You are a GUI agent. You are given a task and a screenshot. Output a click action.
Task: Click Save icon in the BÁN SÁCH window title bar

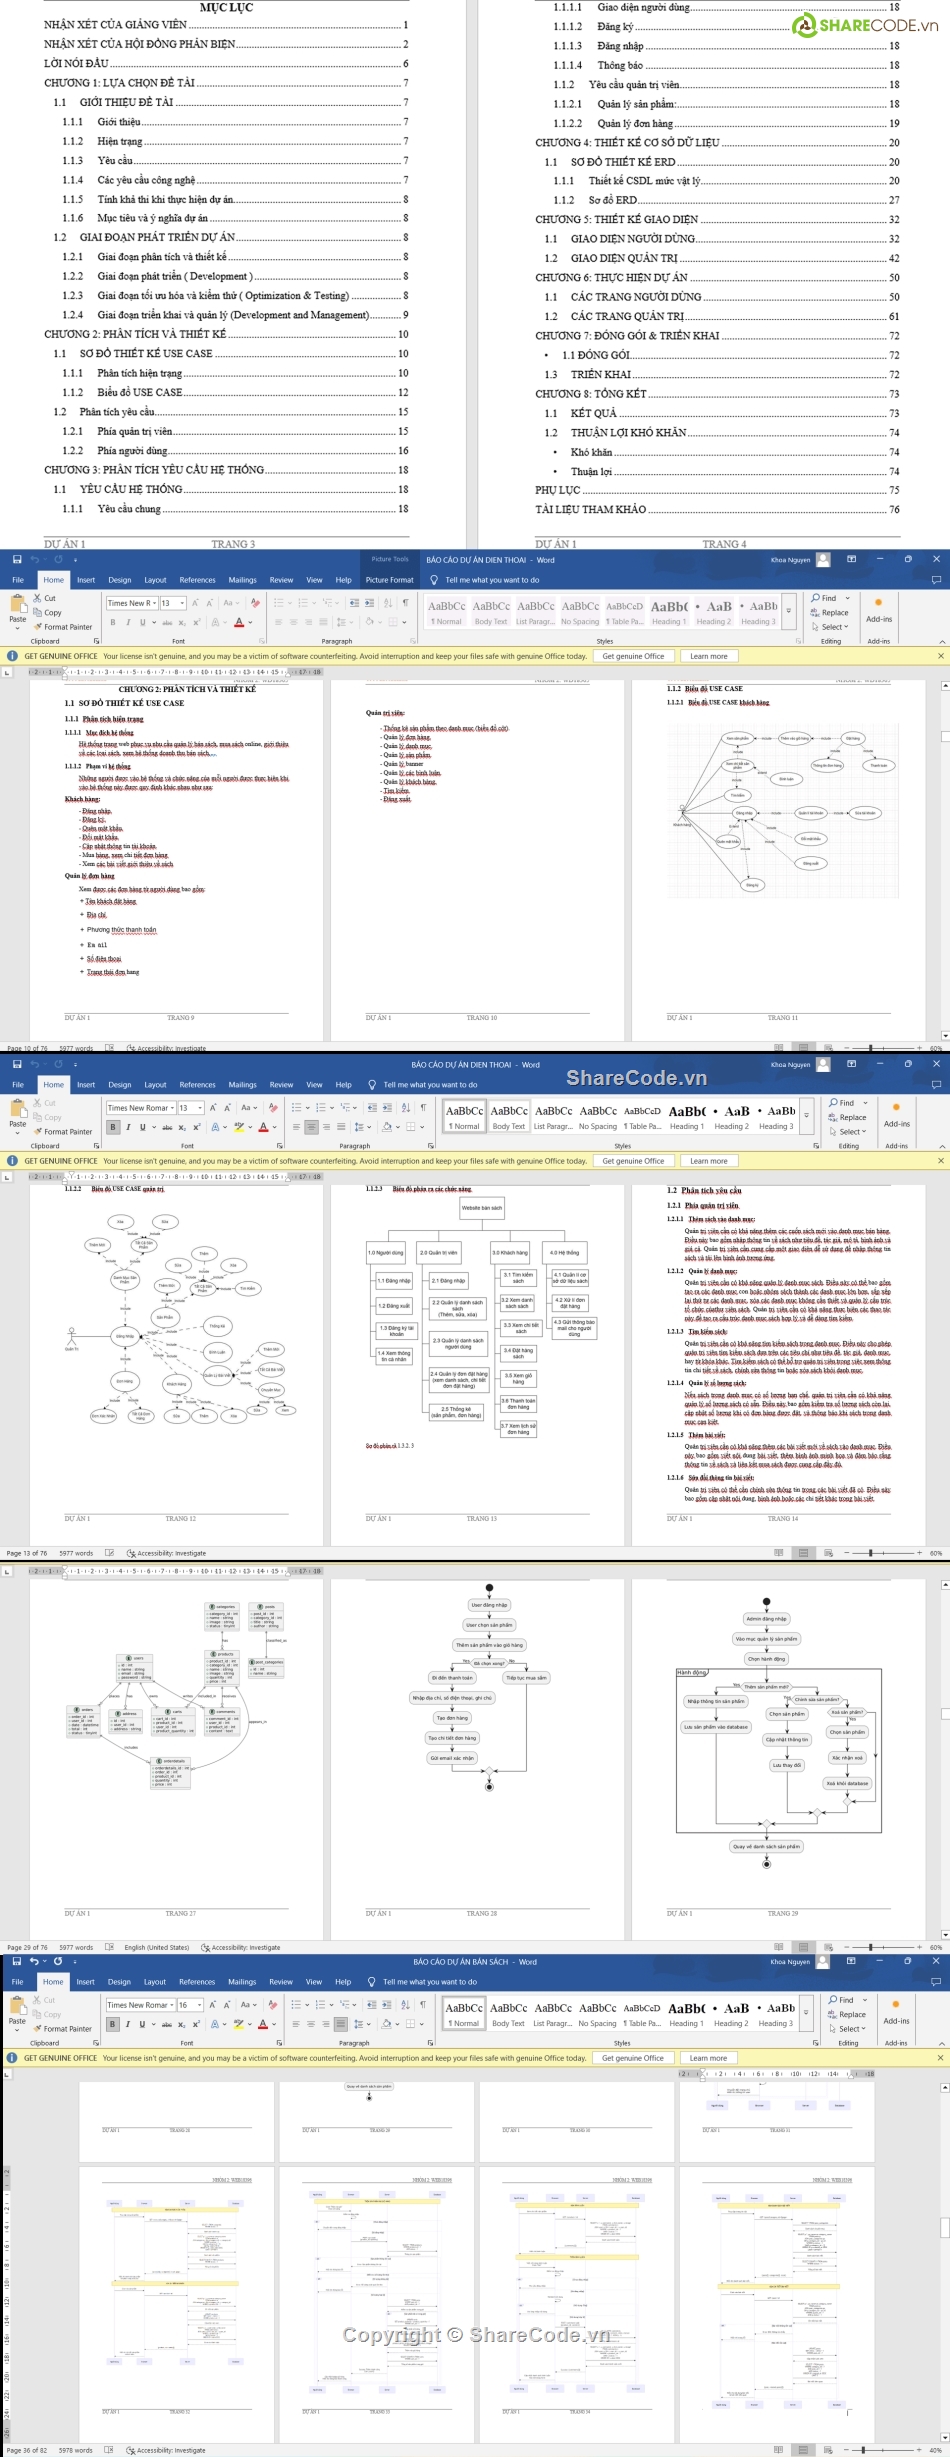click(x=16, y=1961)
